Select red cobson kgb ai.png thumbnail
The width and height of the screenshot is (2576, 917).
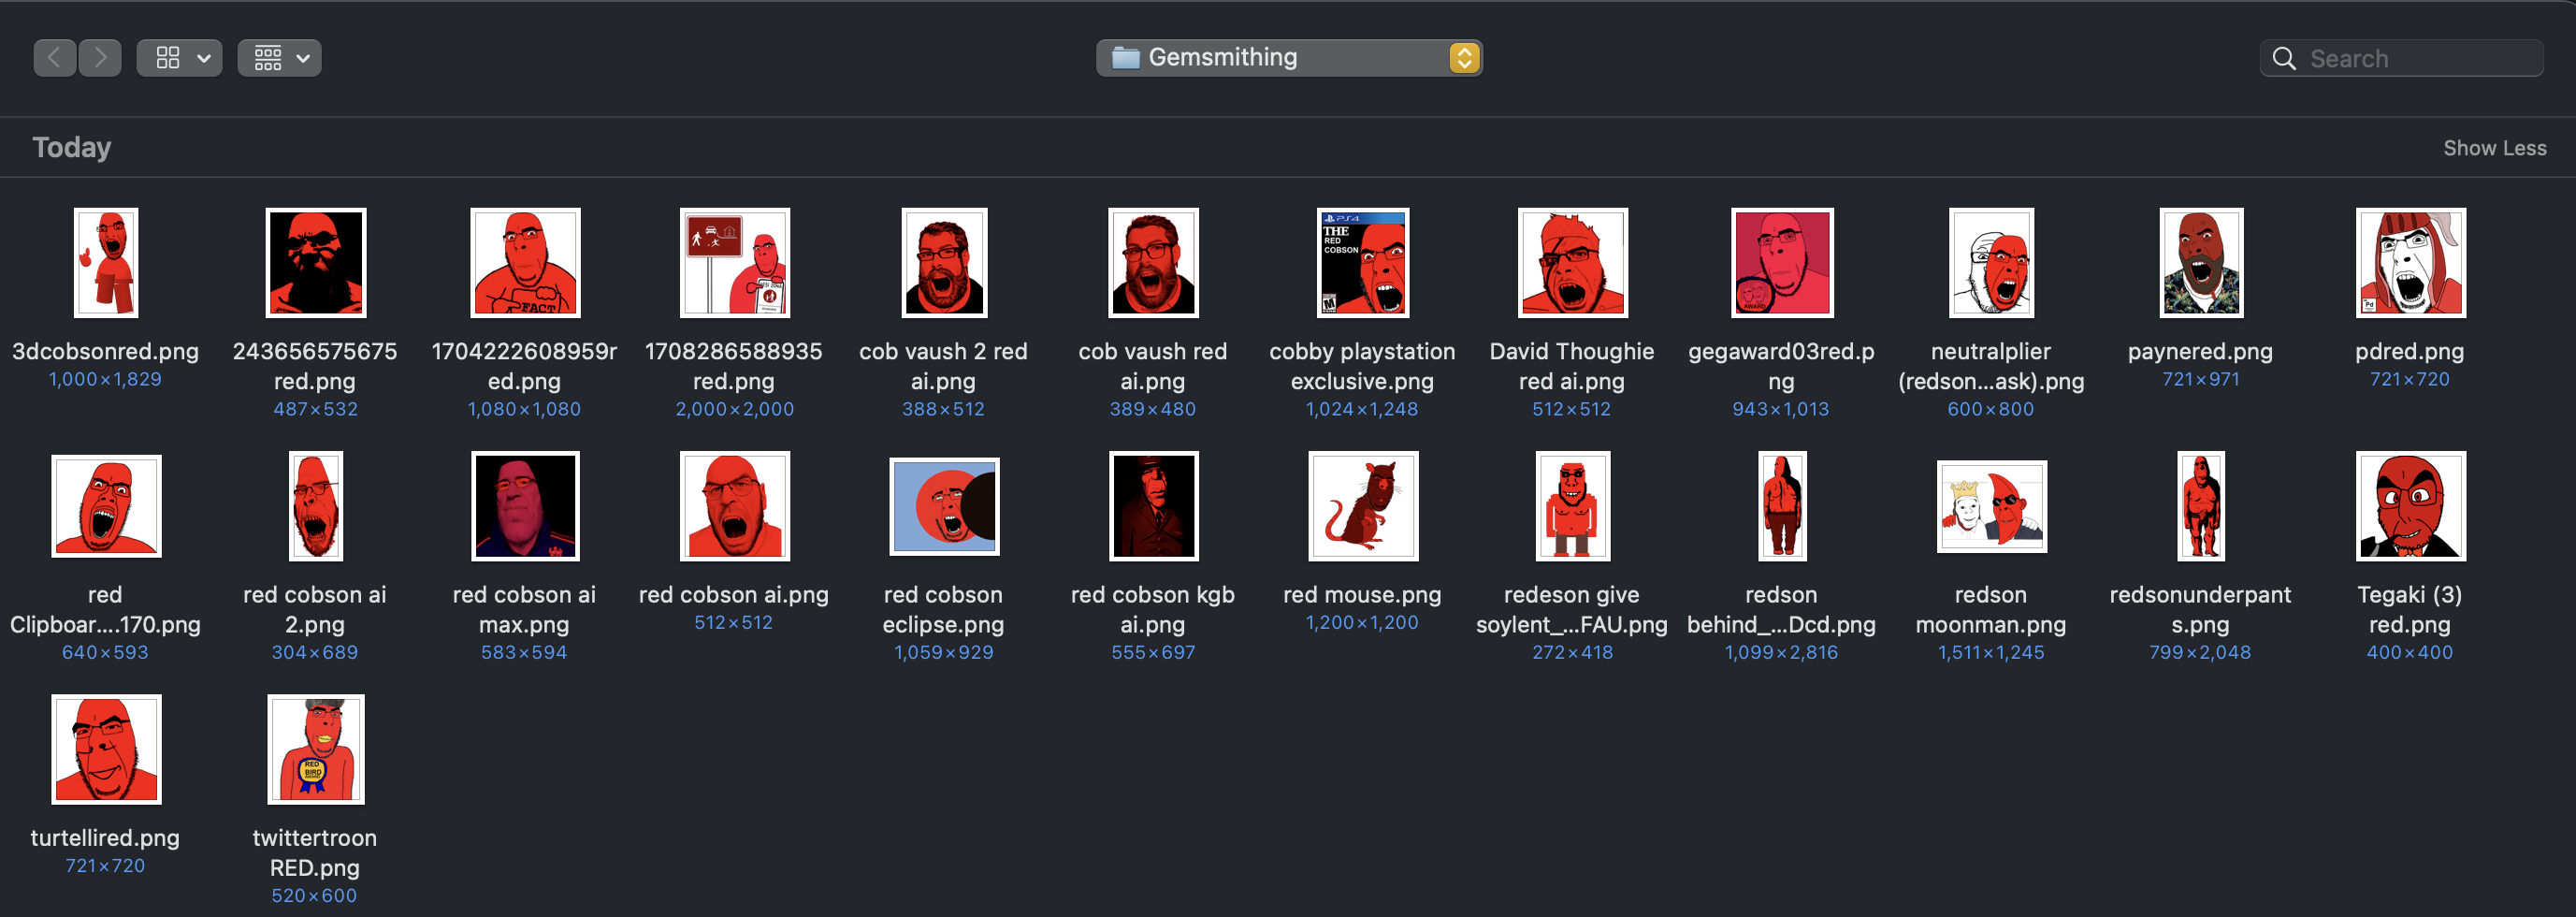click(x=1153, y=506)
